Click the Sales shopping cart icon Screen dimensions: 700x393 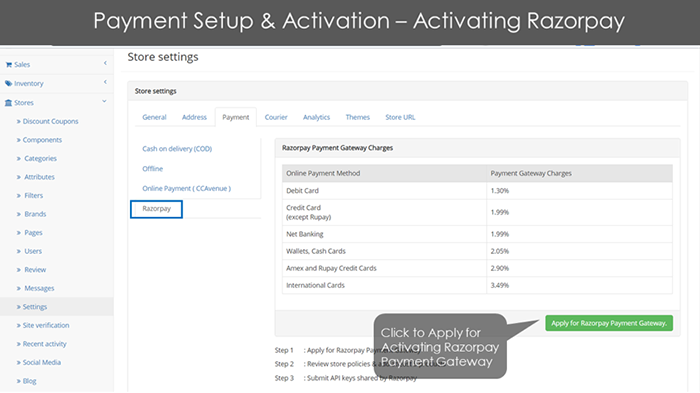click(8, 65)
